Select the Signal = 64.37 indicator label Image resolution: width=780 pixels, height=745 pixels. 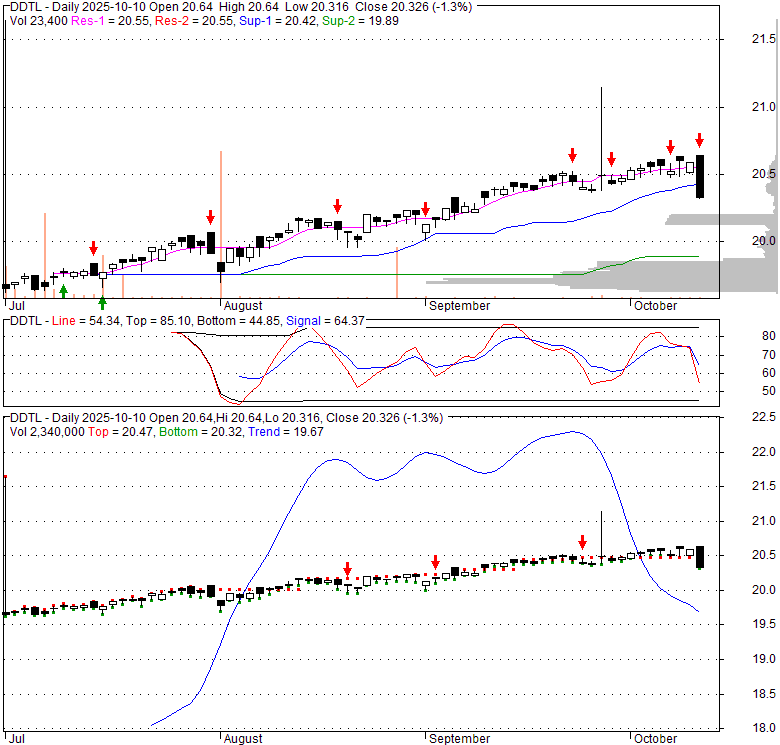pos(325,321)
